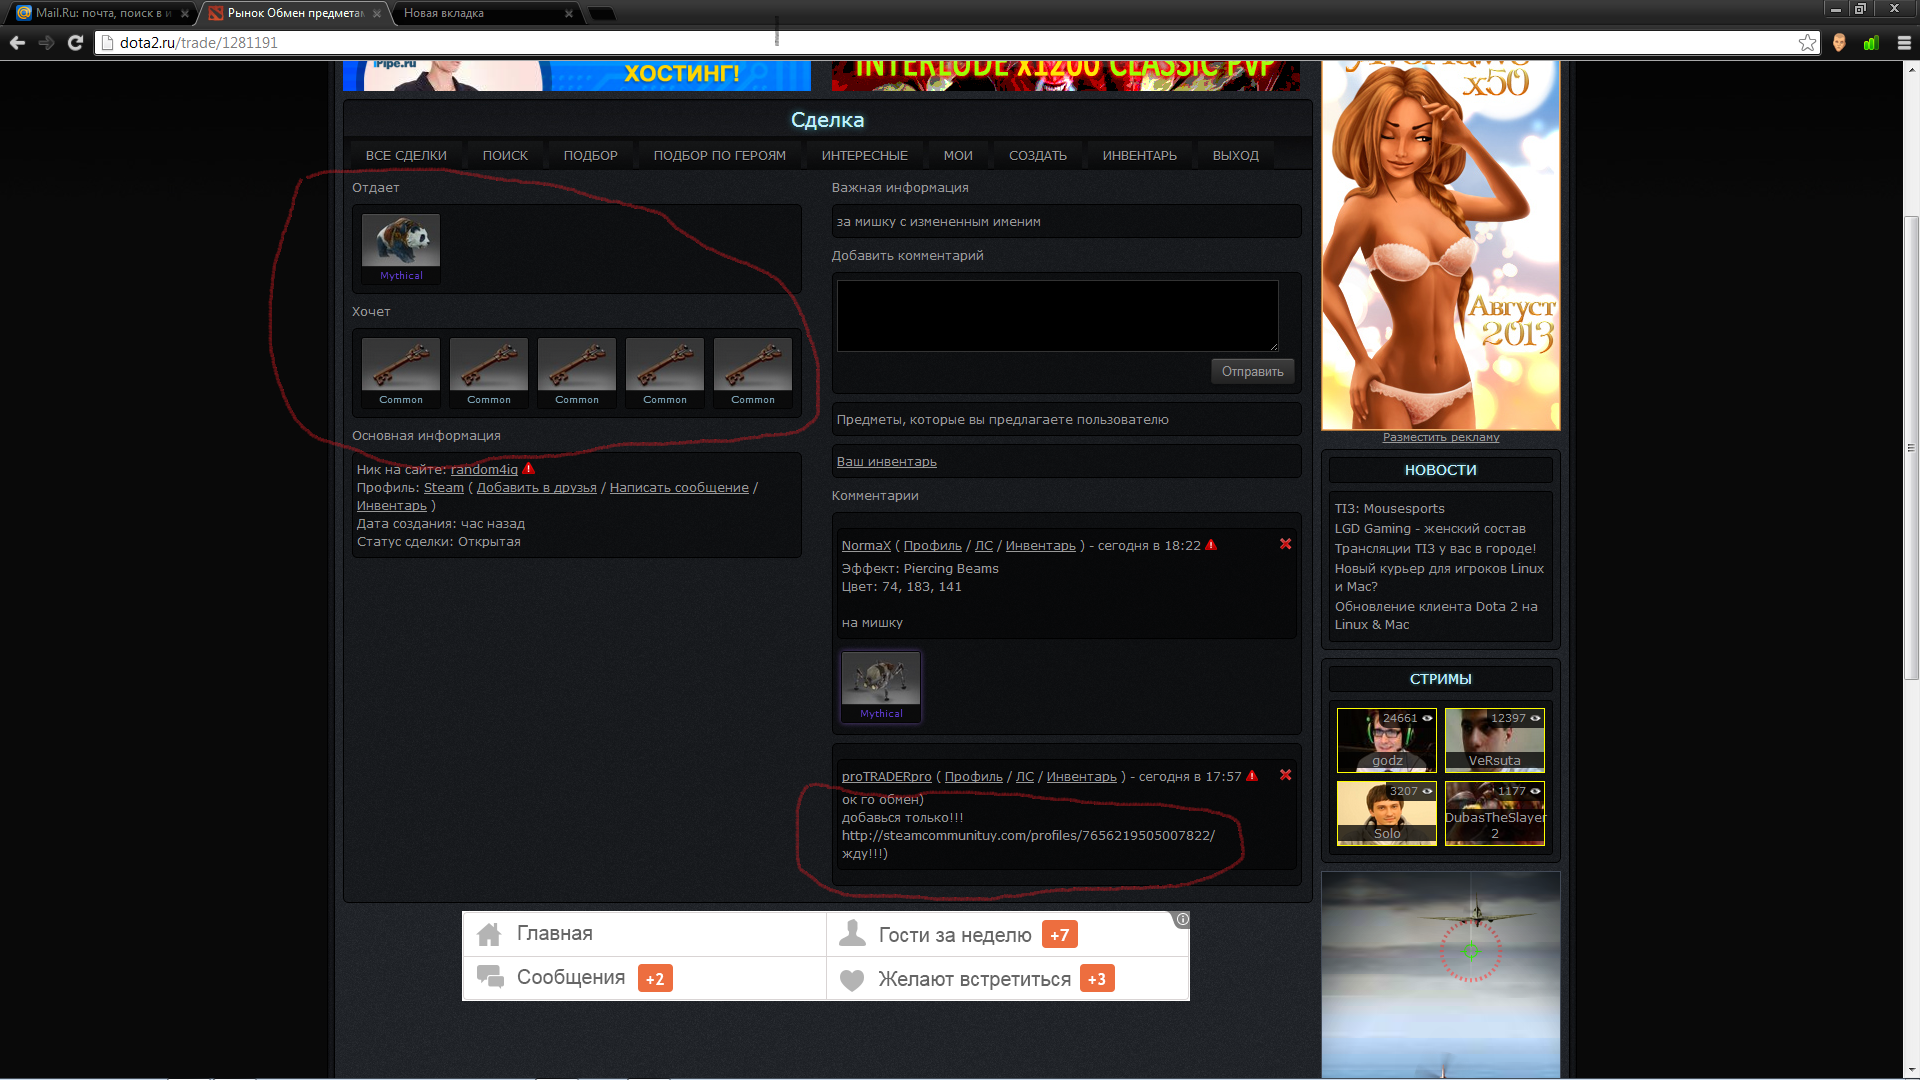Click Главная home icon in widget
1920x1080 pixels.
489,934
